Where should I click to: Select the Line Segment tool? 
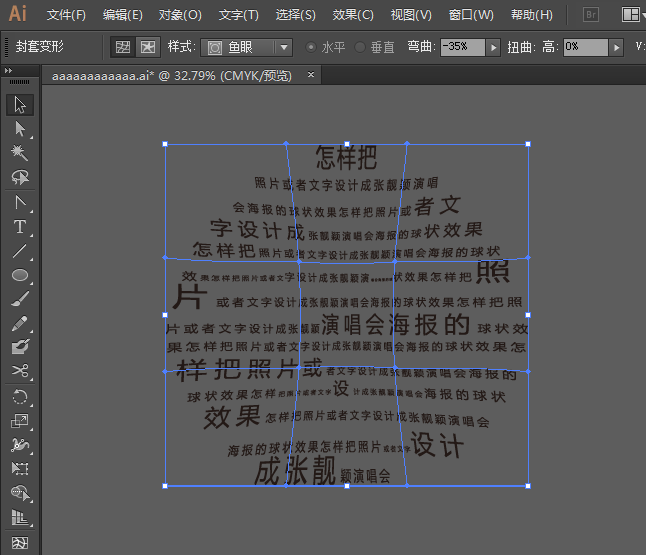coord(20,251)
